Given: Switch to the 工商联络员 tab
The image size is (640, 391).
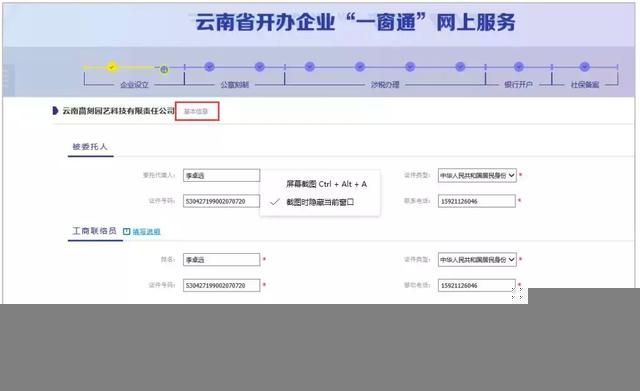Looking at the screenshot, I should click(94, 231).
